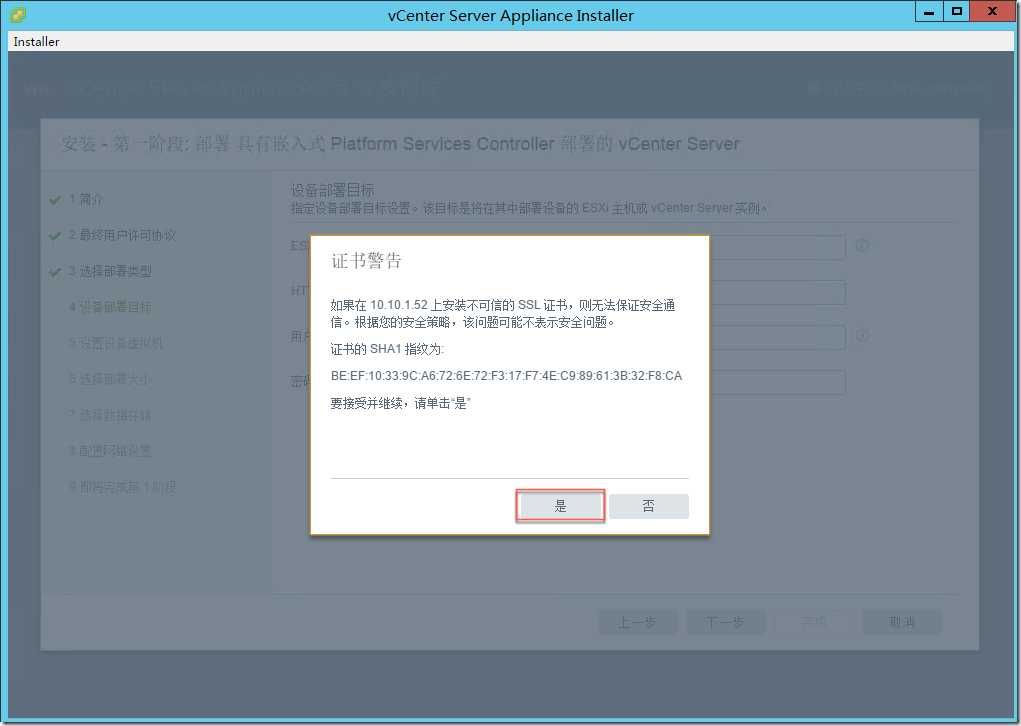Click the 下一步 button in background wizard
1021x726 pixels.
click(x=725, y=622)
